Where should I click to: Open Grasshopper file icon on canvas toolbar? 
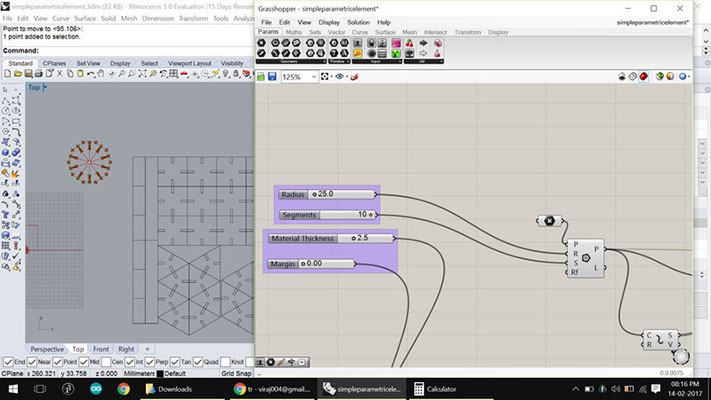click(261, 77)
